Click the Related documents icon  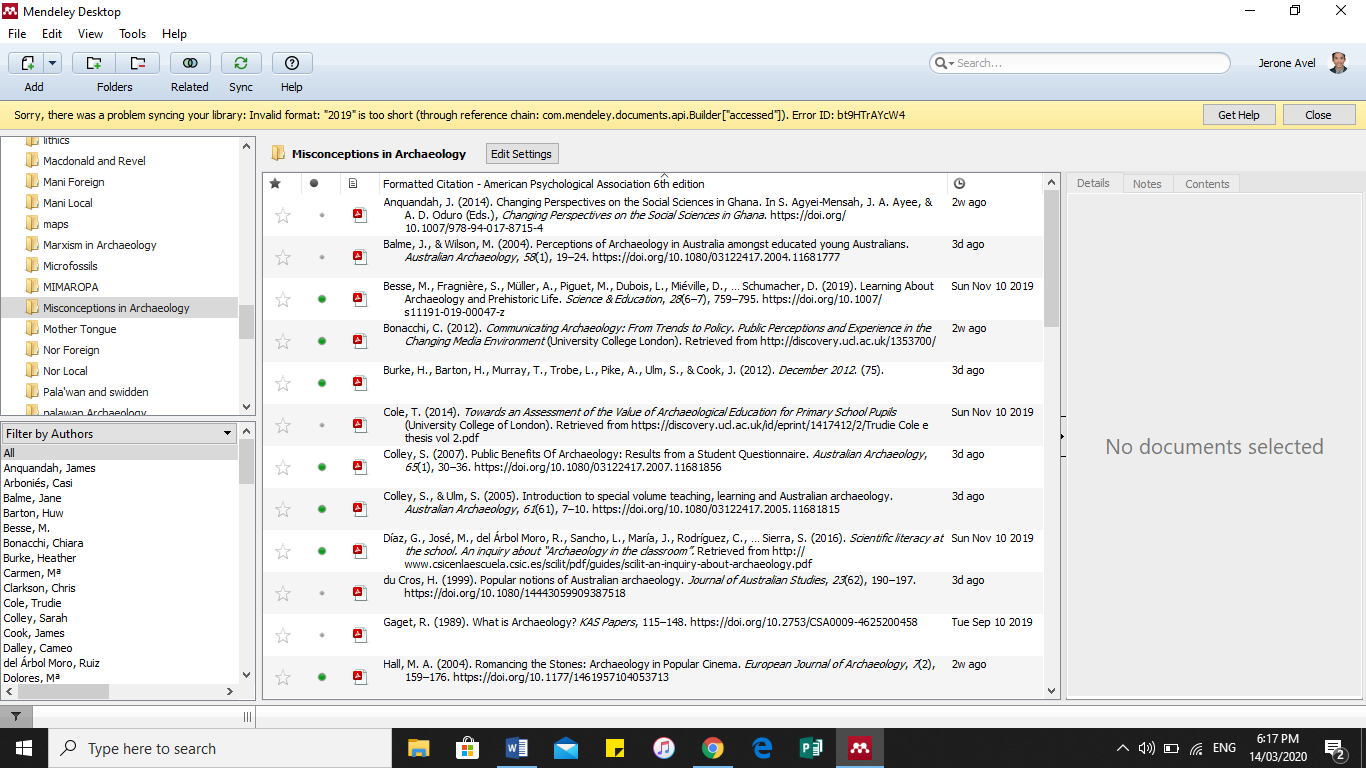[189, 62]
